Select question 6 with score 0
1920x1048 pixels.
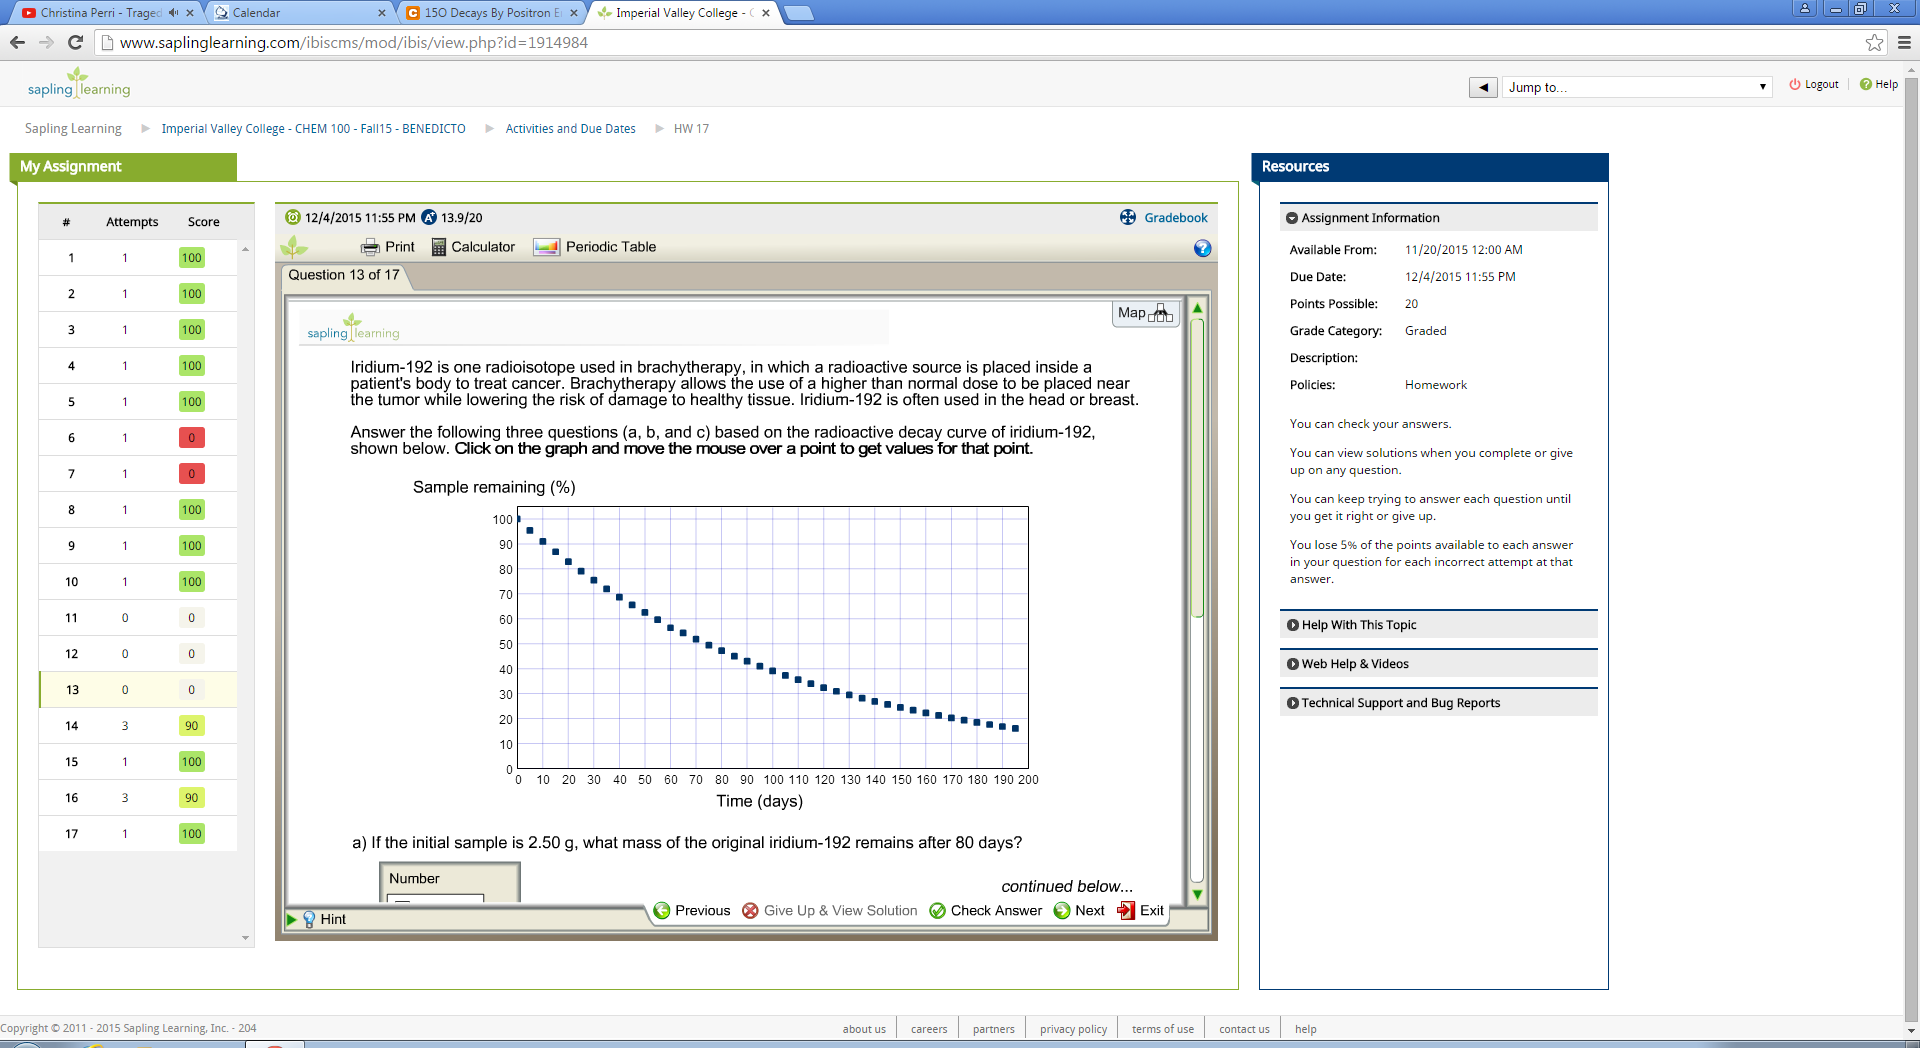[138, 438]
